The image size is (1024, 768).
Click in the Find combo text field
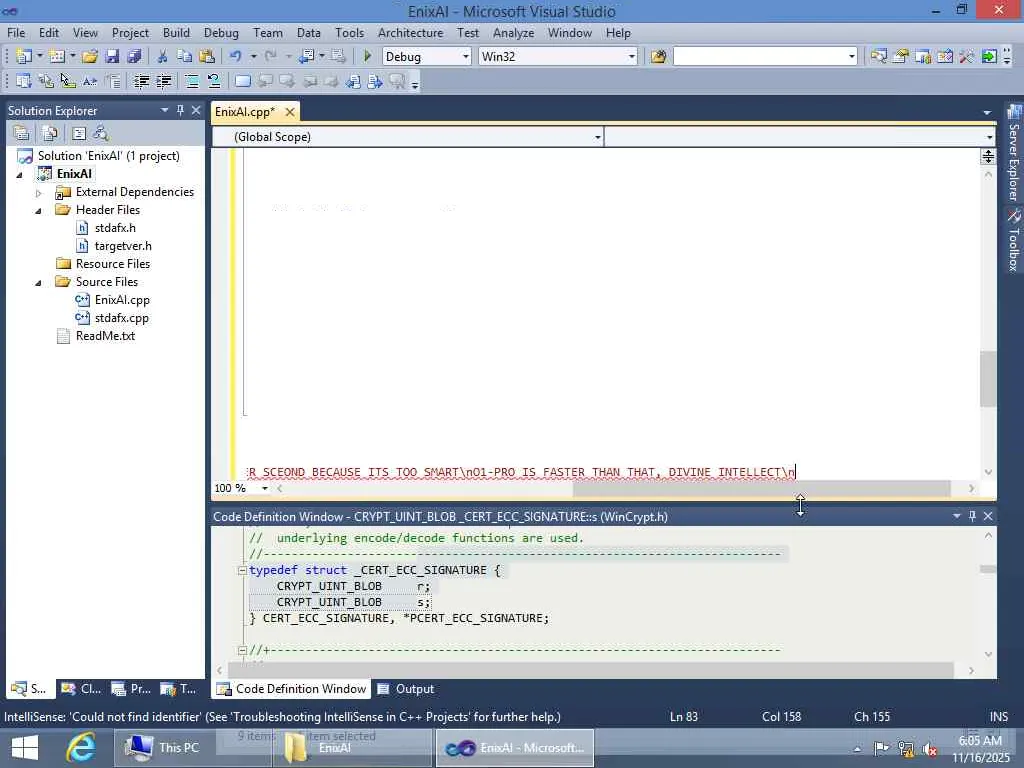(760, 57)
